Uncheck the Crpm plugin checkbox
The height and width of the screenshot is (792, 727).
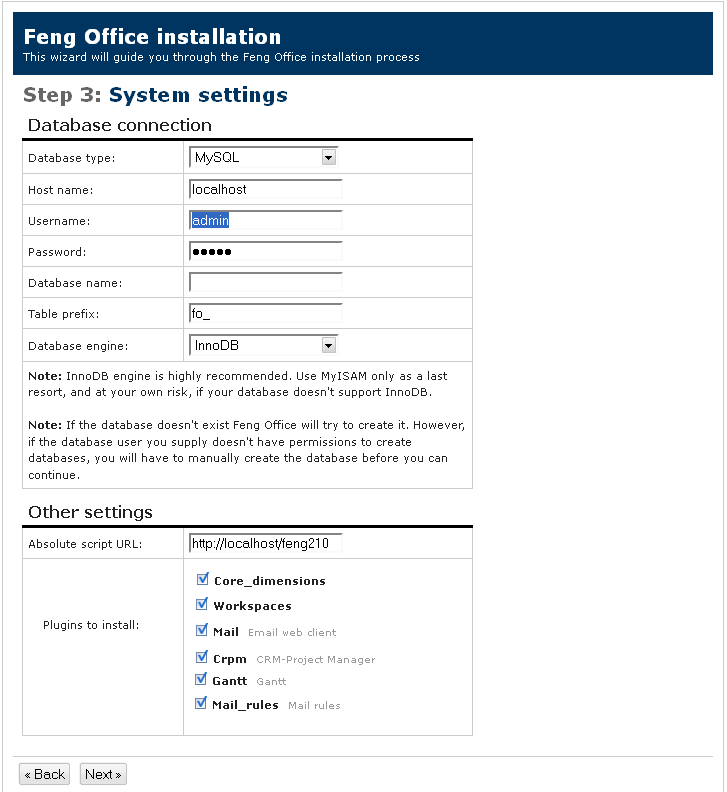coord(203,658)
